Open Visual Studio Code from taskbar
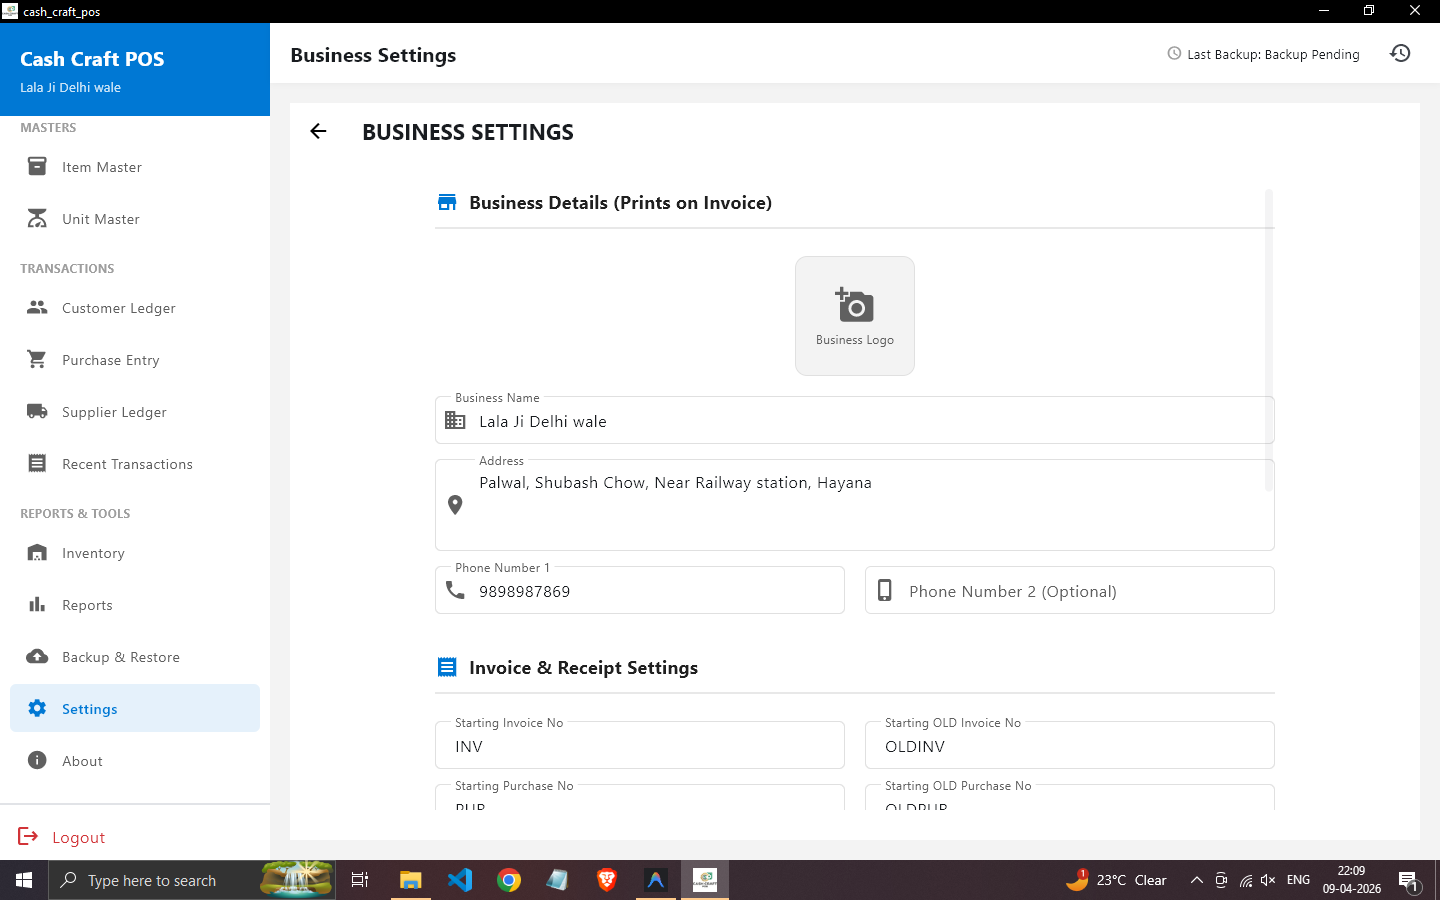The image size is (1440, 900). (459, 880)
